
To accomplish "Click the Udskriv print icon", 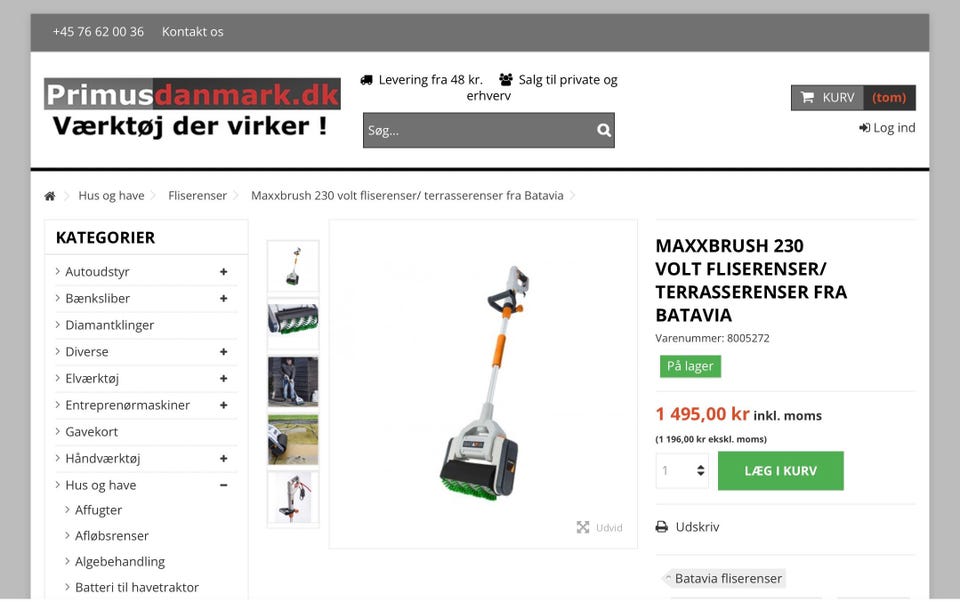I will pos(662,527).
